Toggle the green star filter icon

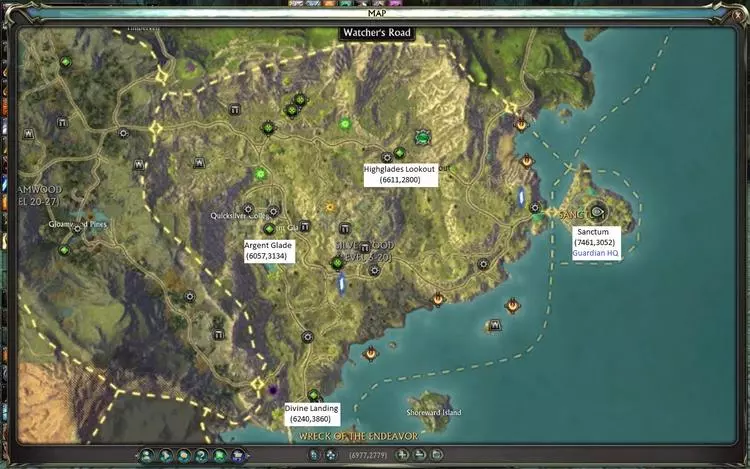[220, 456]
